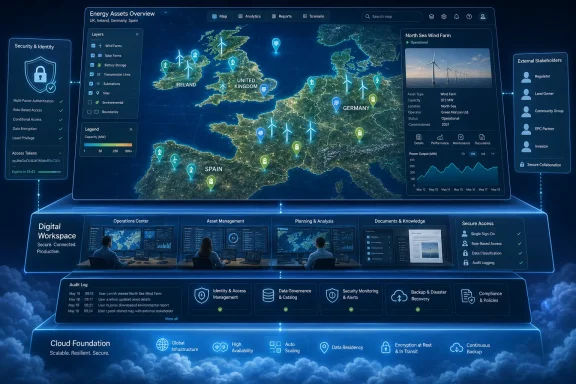
Task: Switch to the Reports tab
Action: click(282, 17)
